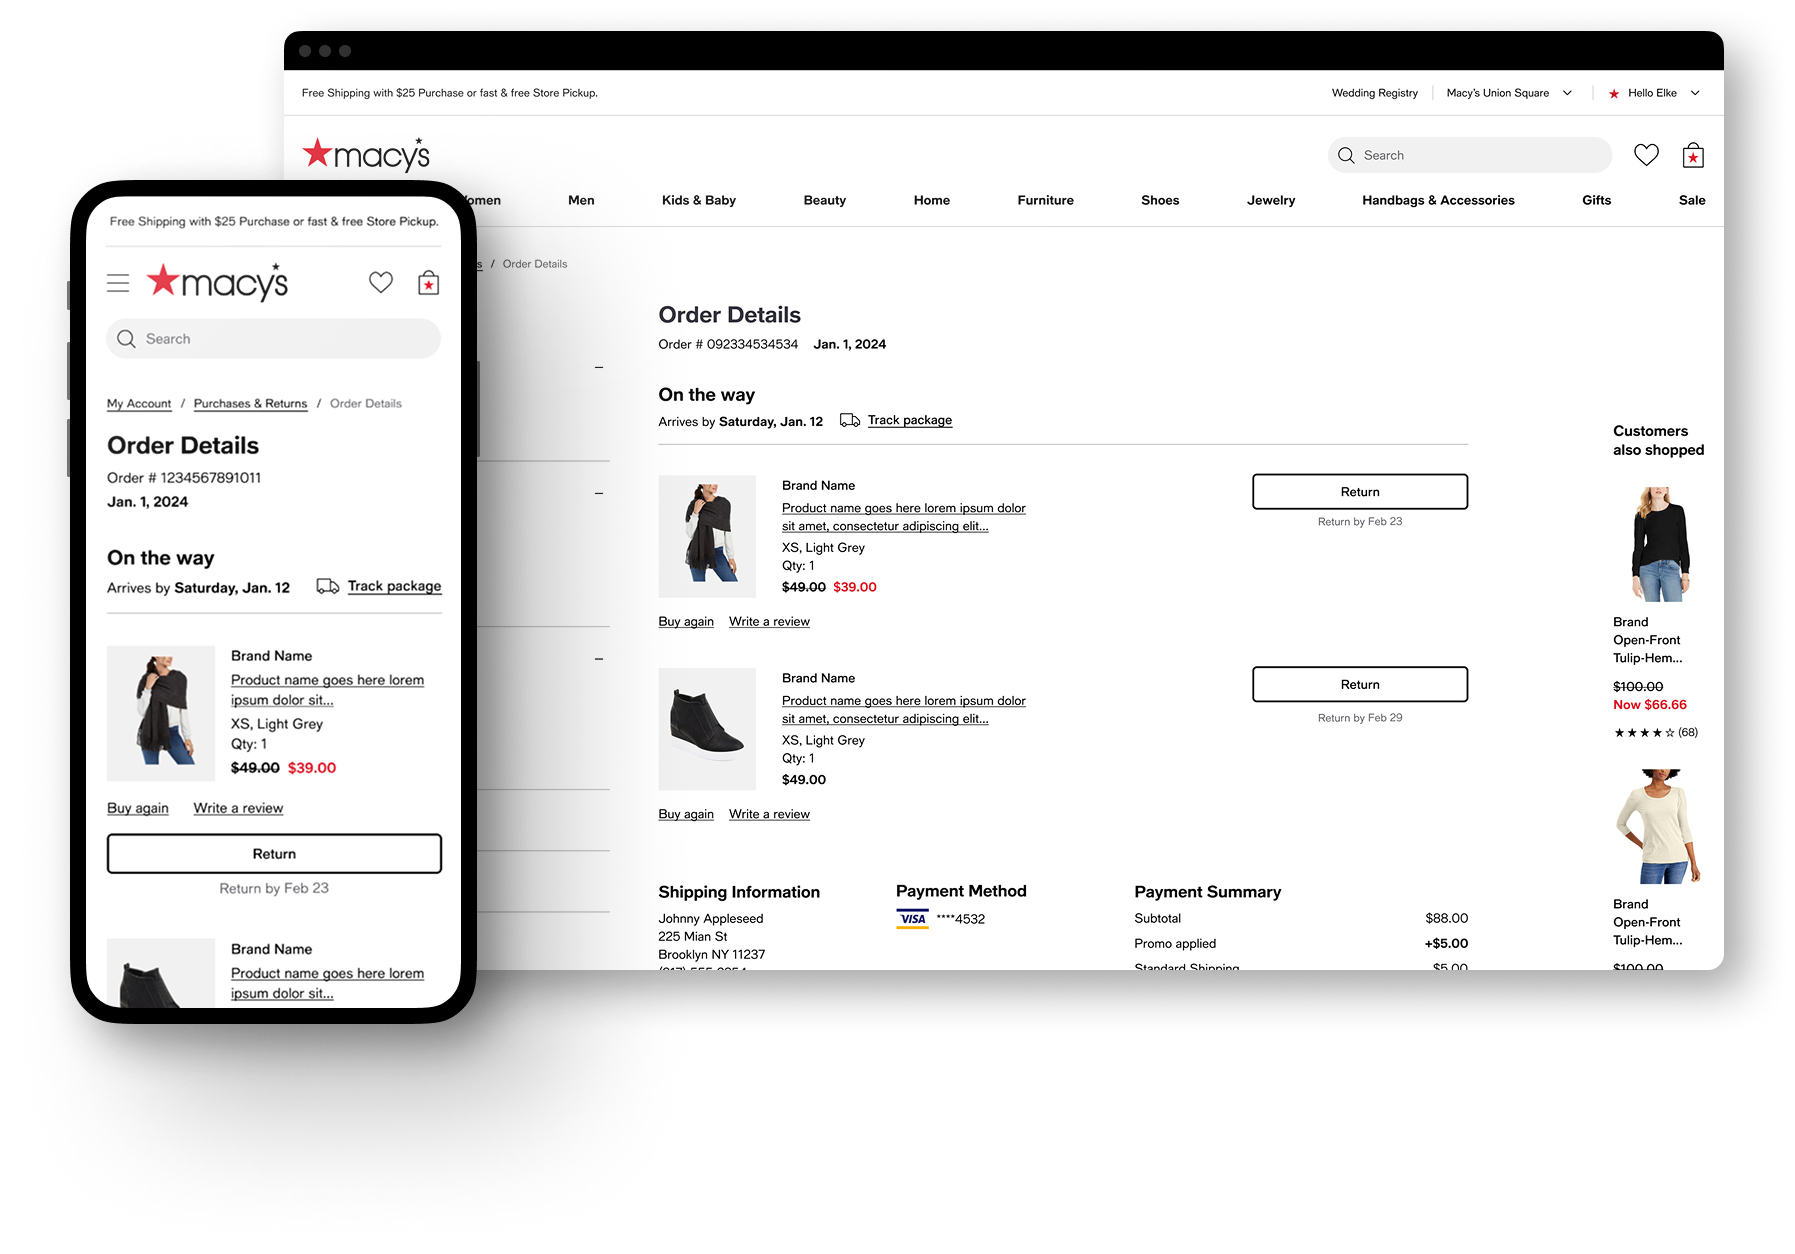Click the search magnifier icon on desktop

coord(1346,155)
